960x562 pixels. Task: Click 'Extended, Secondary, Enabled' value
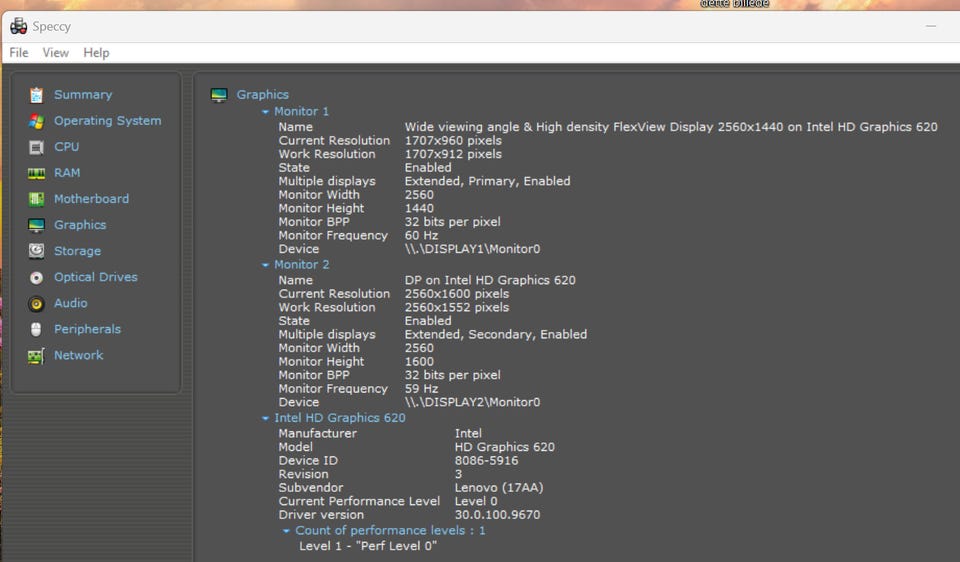(496, 334)
